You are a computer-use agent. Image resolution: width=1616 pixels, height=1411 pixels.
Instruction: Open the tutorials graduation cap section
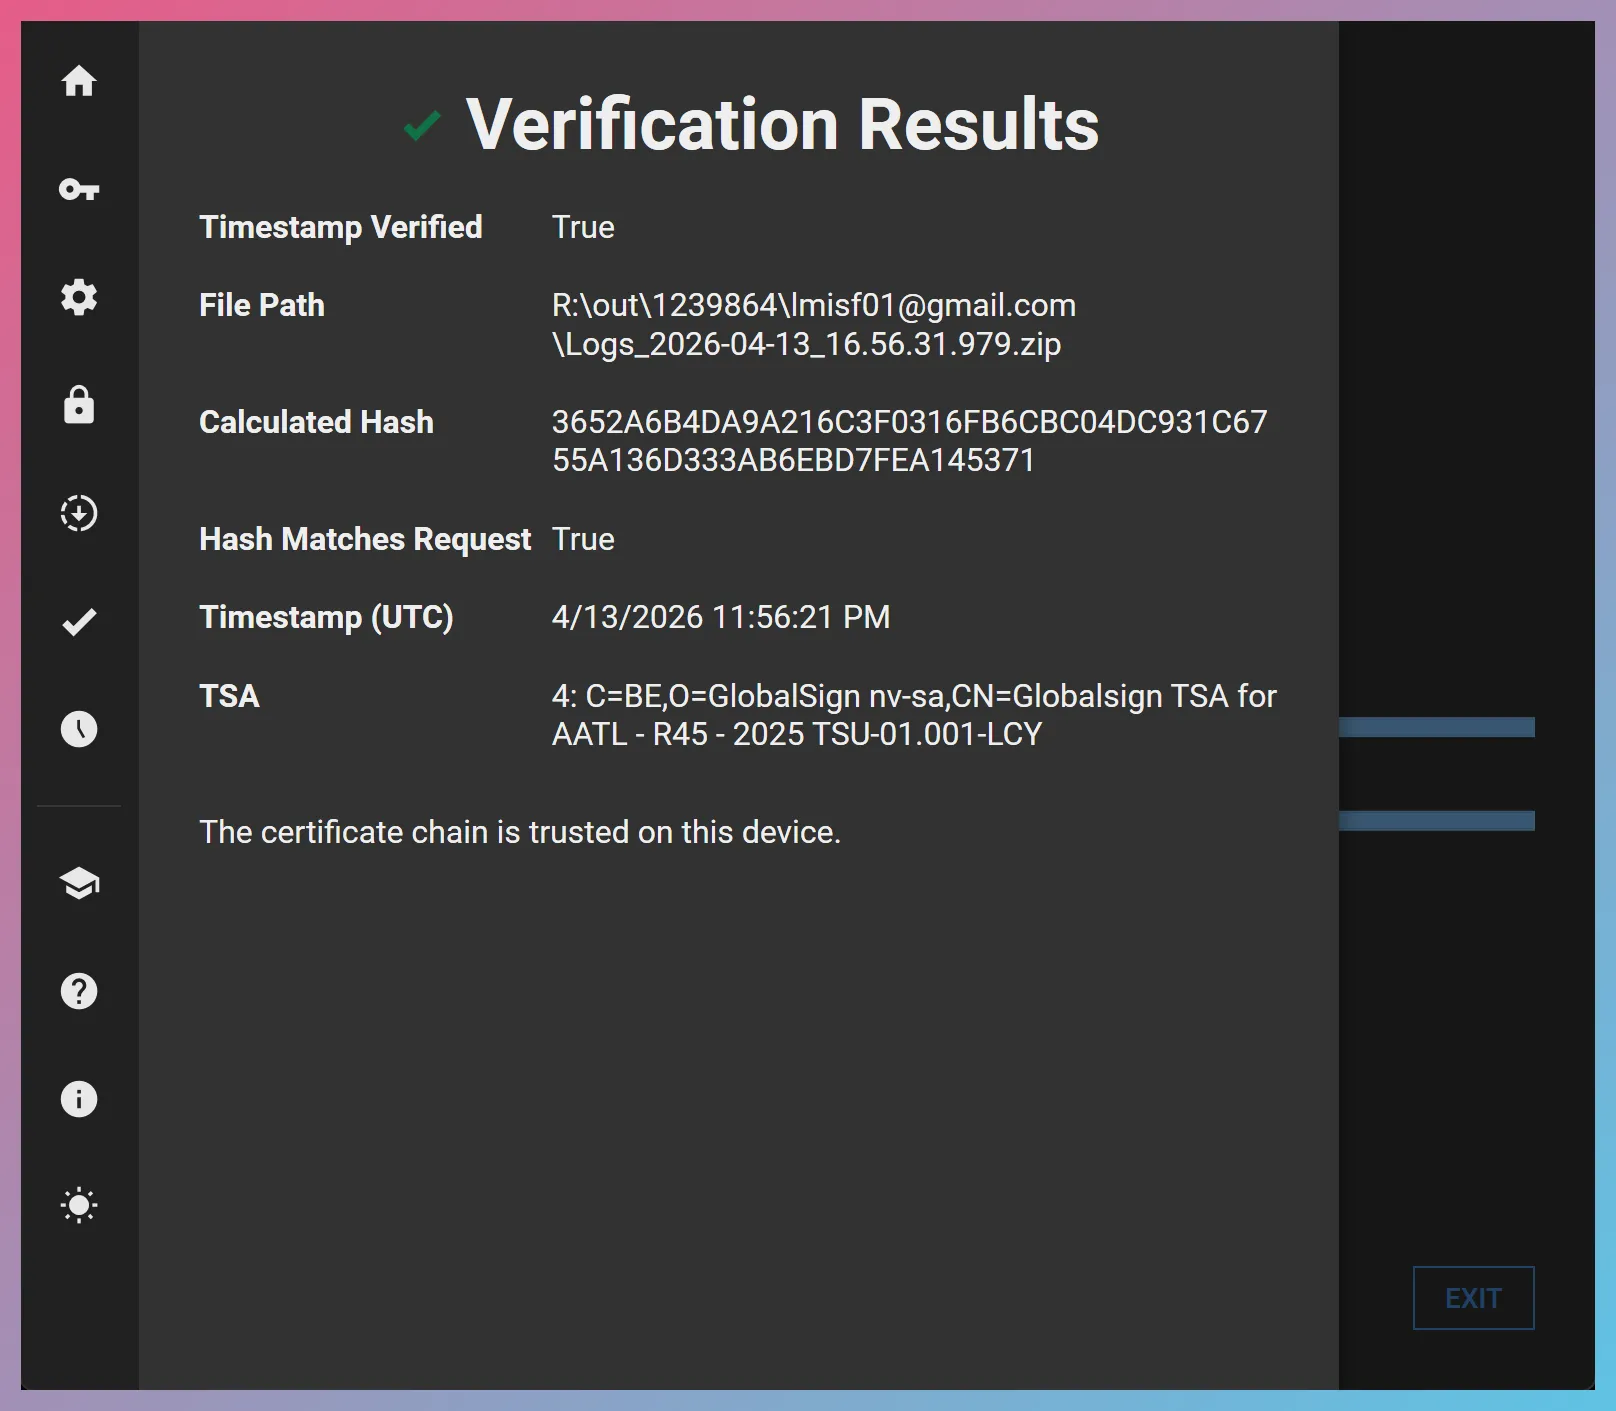click(79, 883)
